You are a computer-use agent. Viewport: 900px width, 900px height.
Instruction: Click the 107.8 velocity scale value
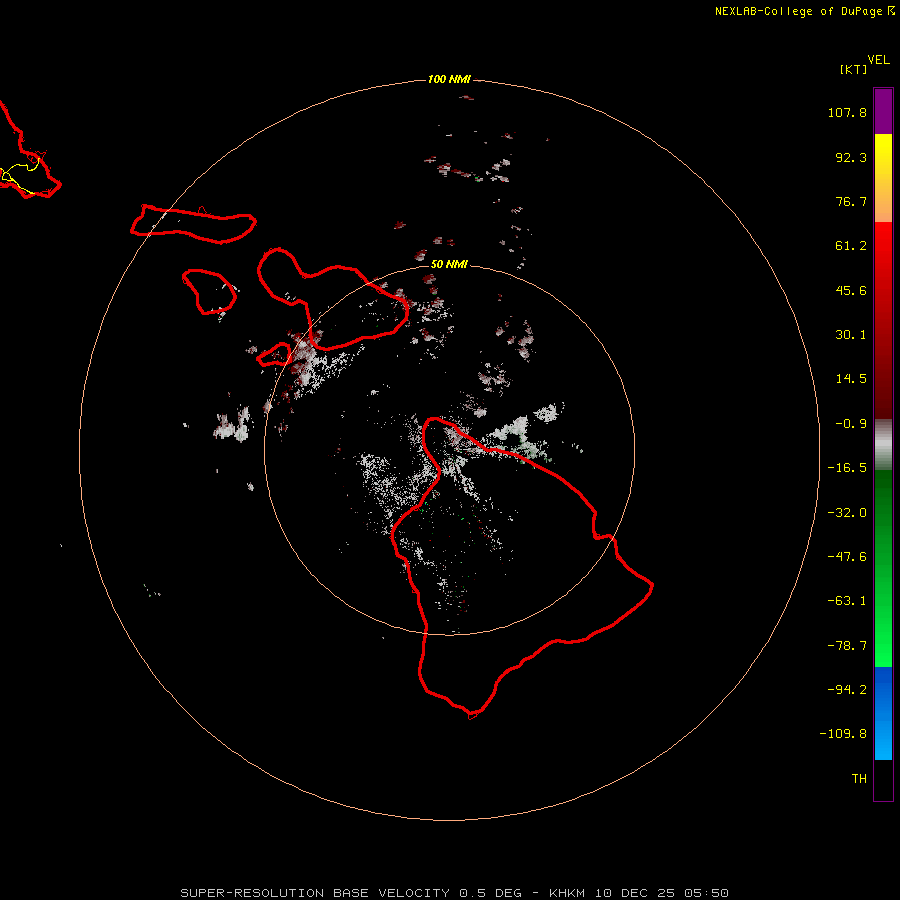click(x=847, y=112)
